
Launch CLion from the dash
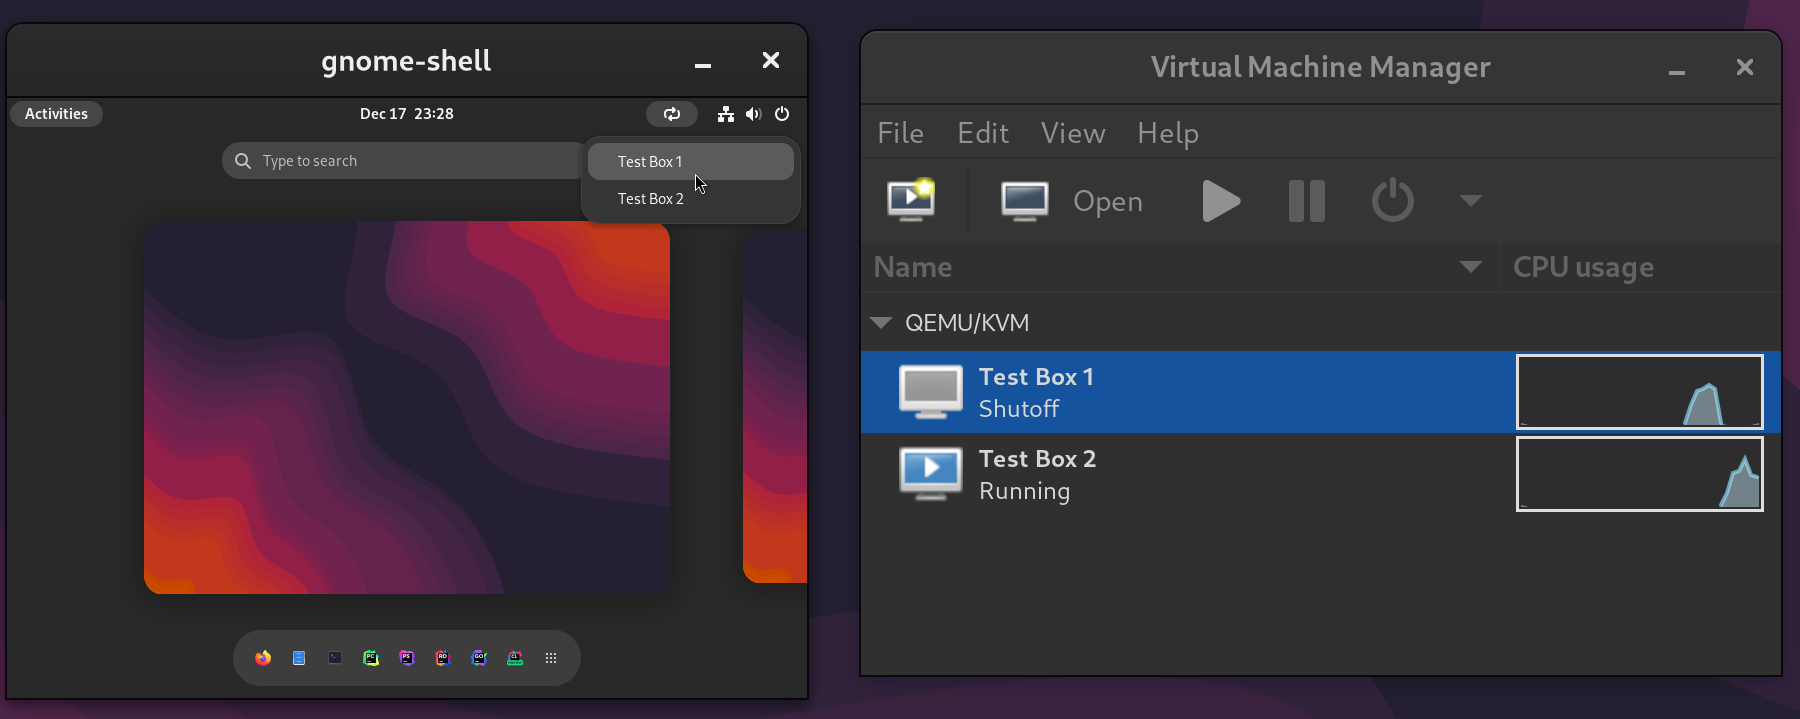[515, 658]
